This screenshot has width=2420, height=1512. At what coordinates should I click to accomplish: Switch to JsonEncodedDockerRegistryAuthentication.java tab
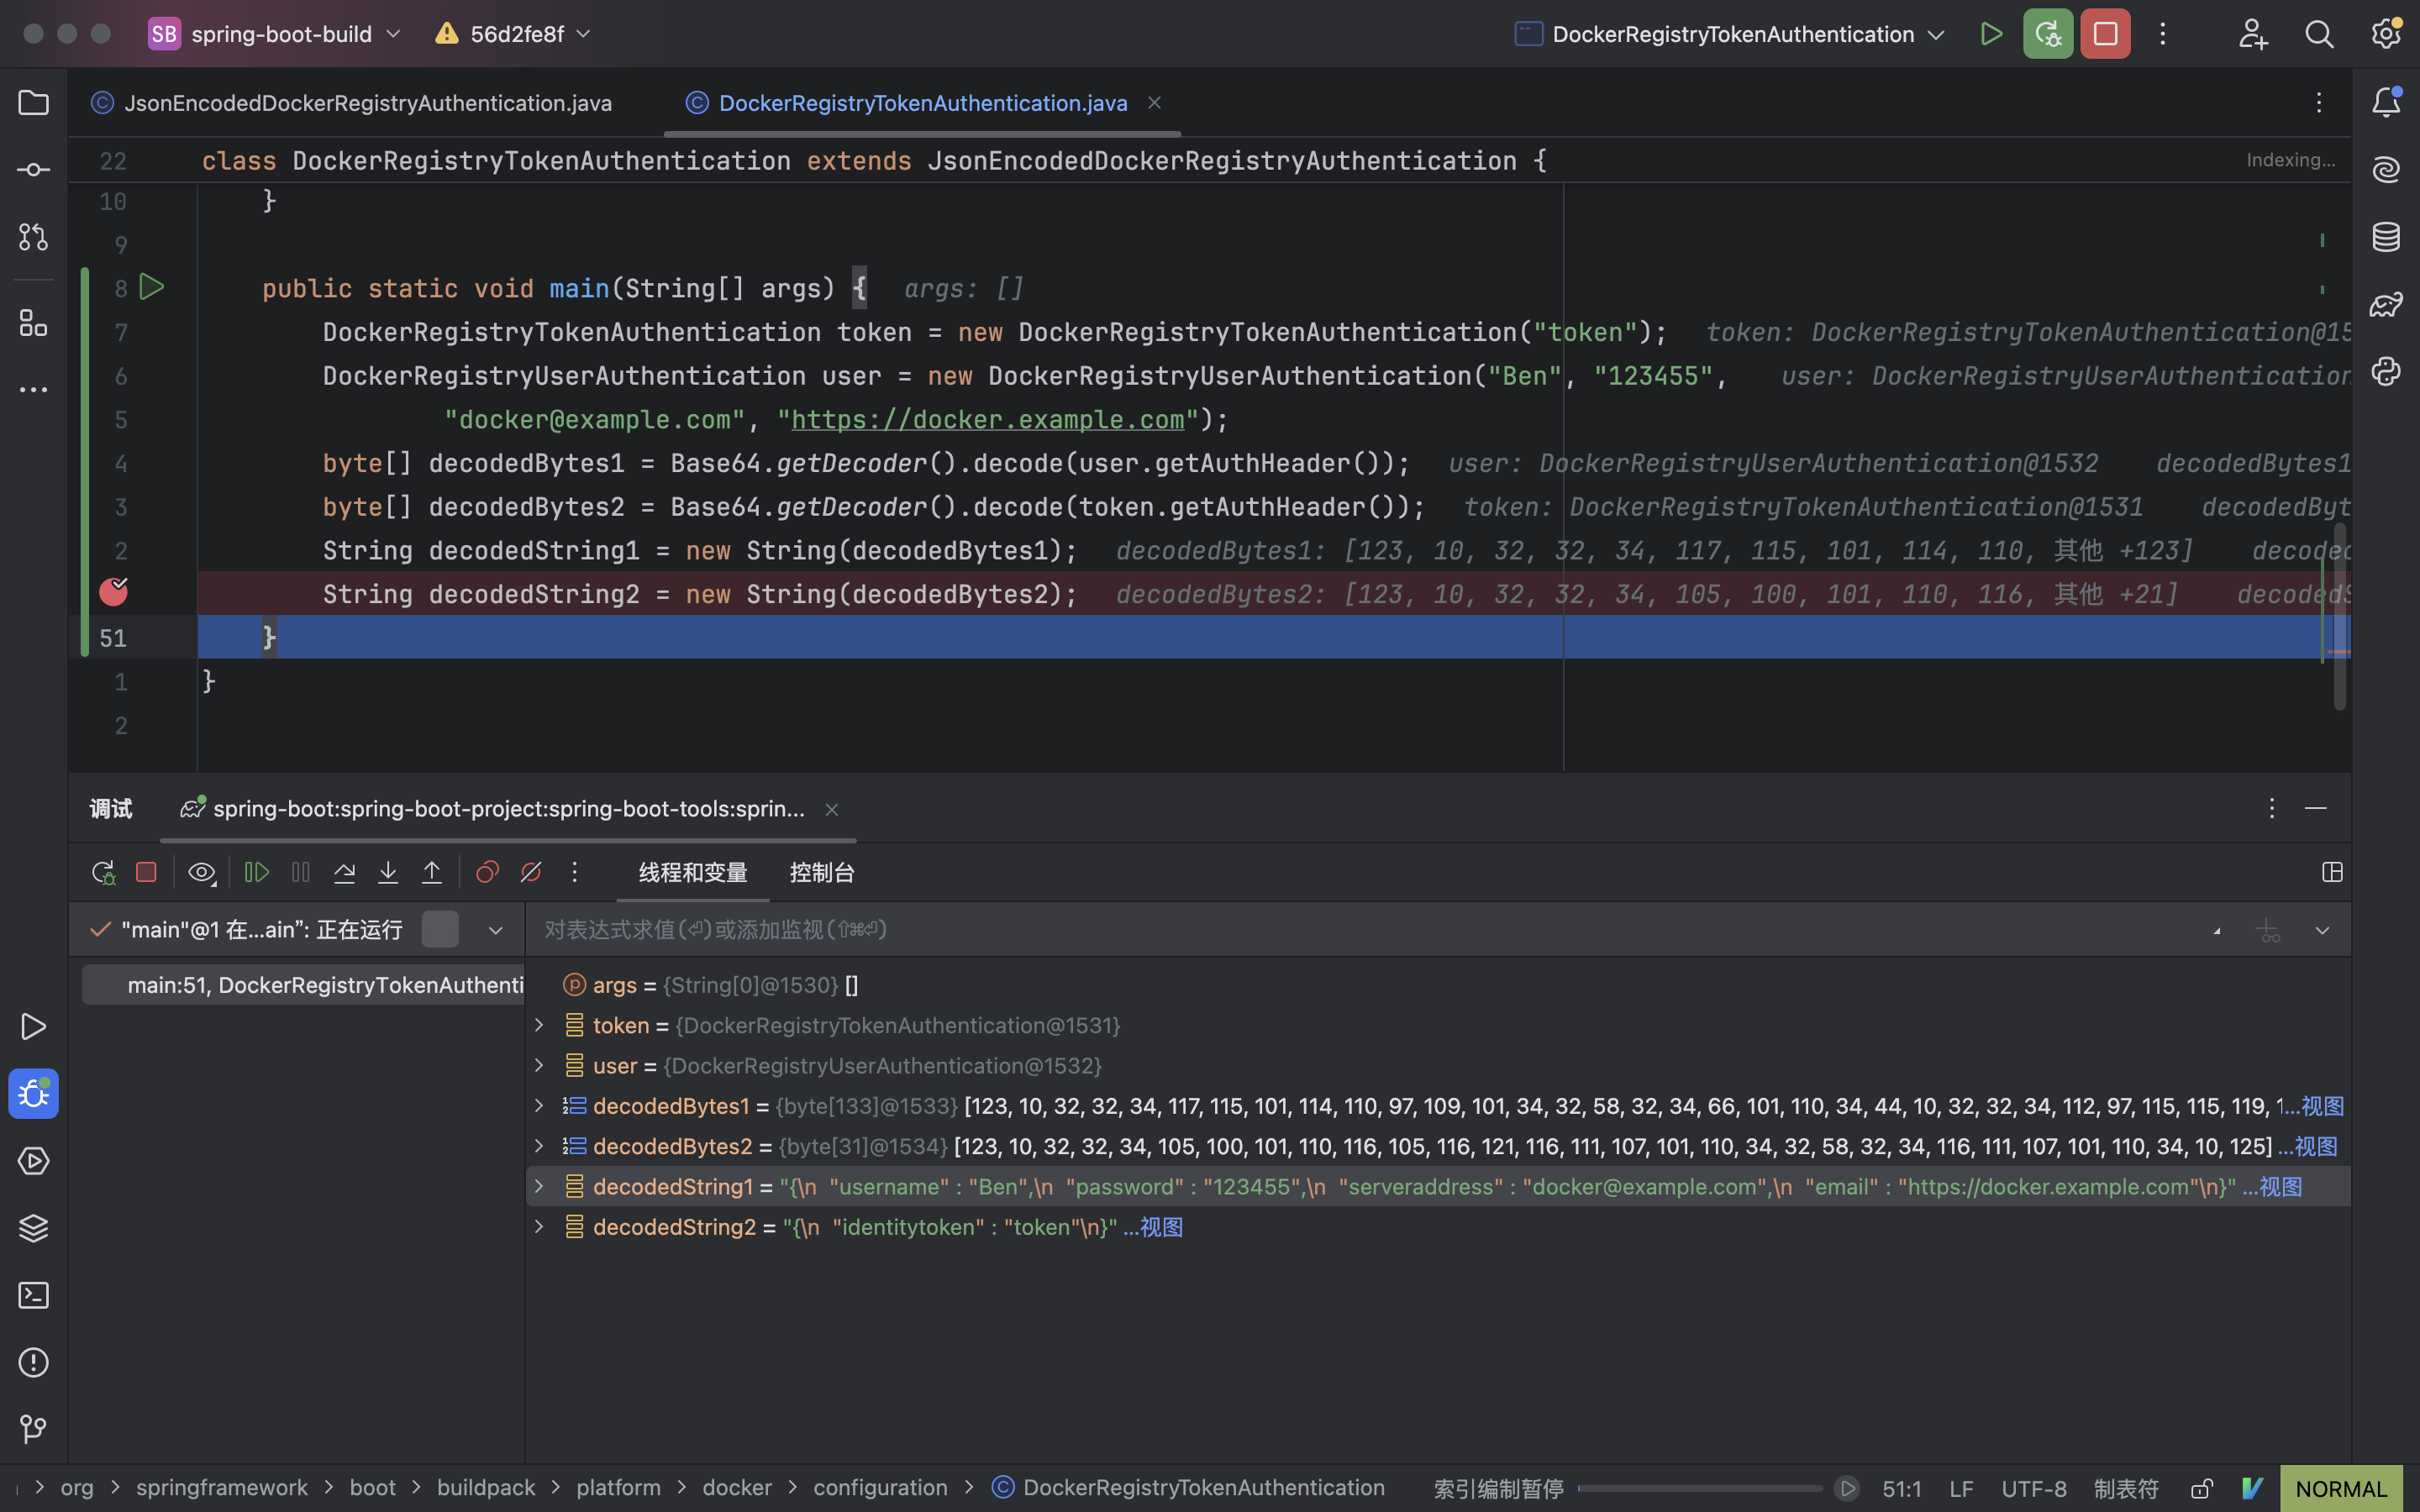[x=367, y=102]
